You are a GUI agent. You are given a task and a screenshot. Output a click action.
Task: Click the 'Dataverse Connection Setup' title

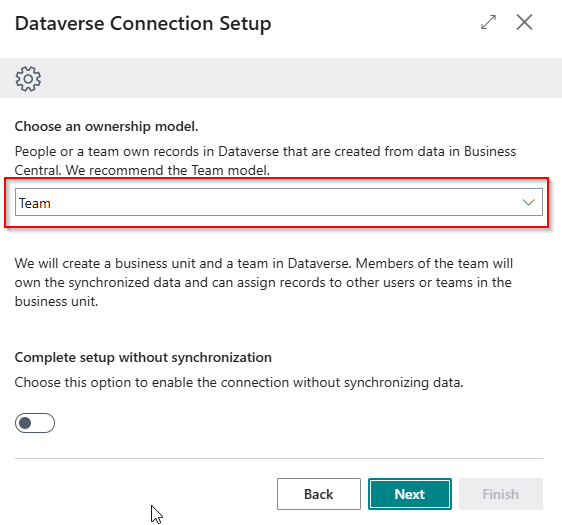pos(143,24)
